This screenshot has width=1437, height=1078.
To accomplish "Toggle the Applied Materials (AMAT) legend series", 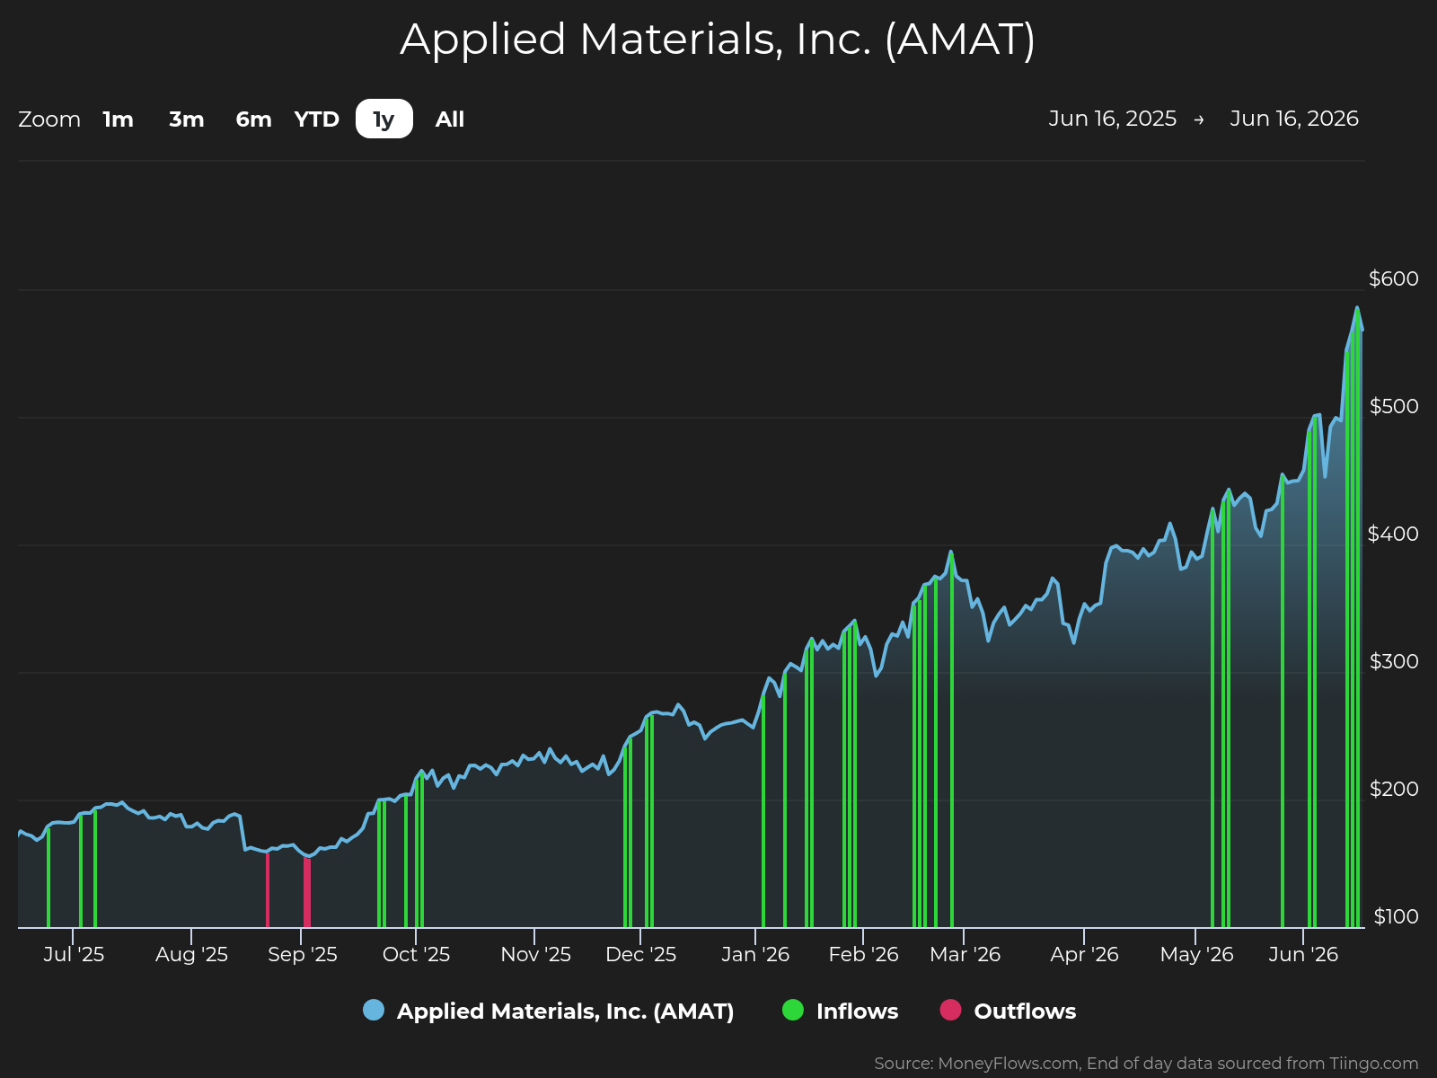I will coord(549,1011).
